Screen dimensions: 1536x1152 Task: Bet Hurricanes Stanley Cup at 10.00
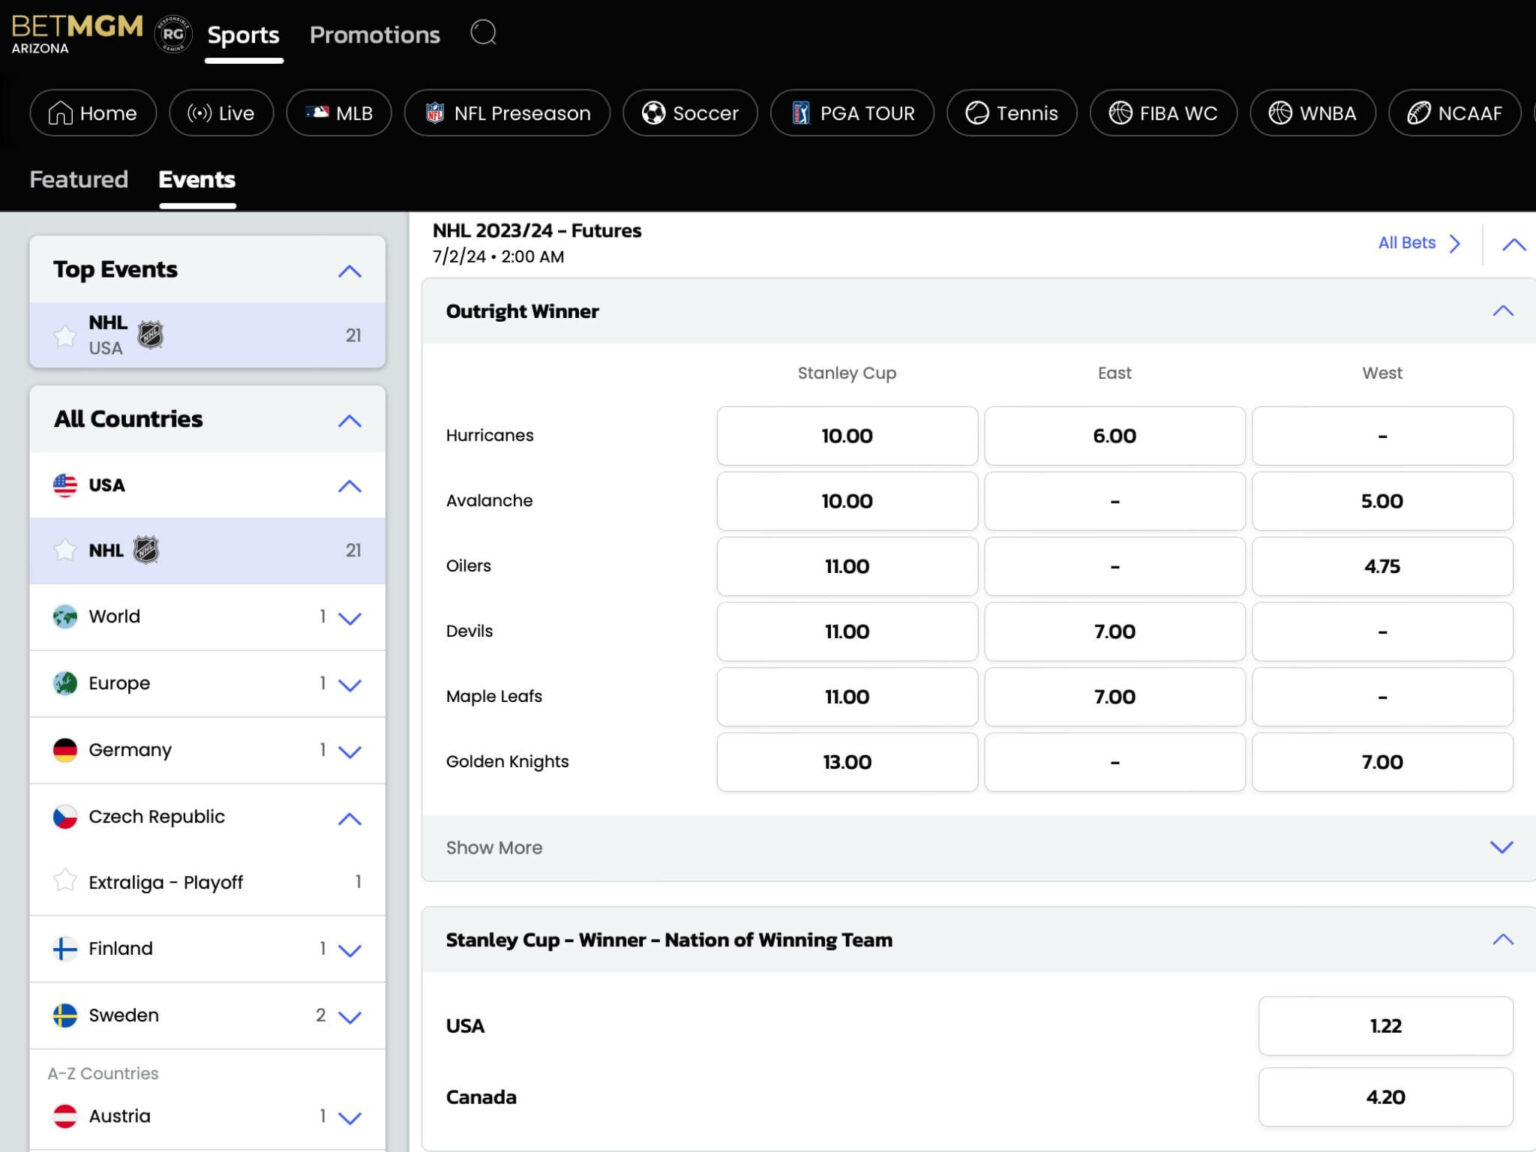point(847,436)
